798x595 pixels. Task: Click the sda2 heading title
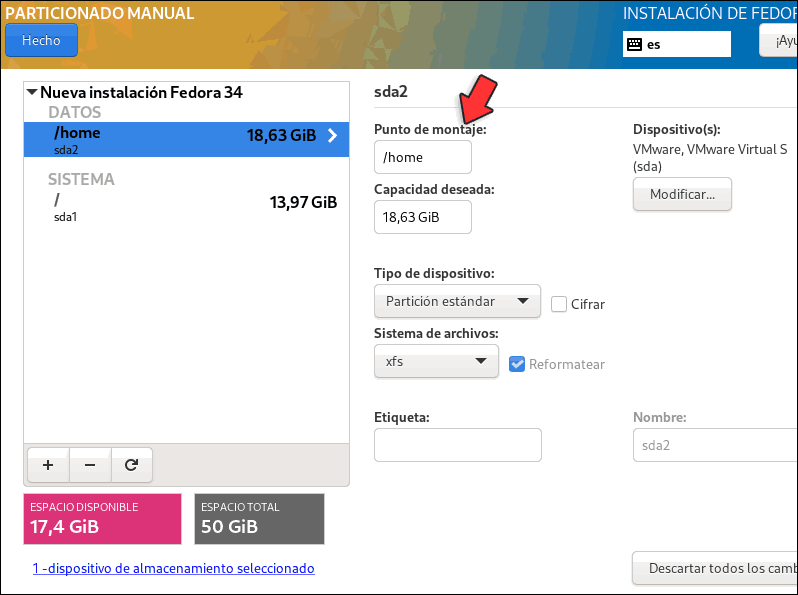pos(391,92)
